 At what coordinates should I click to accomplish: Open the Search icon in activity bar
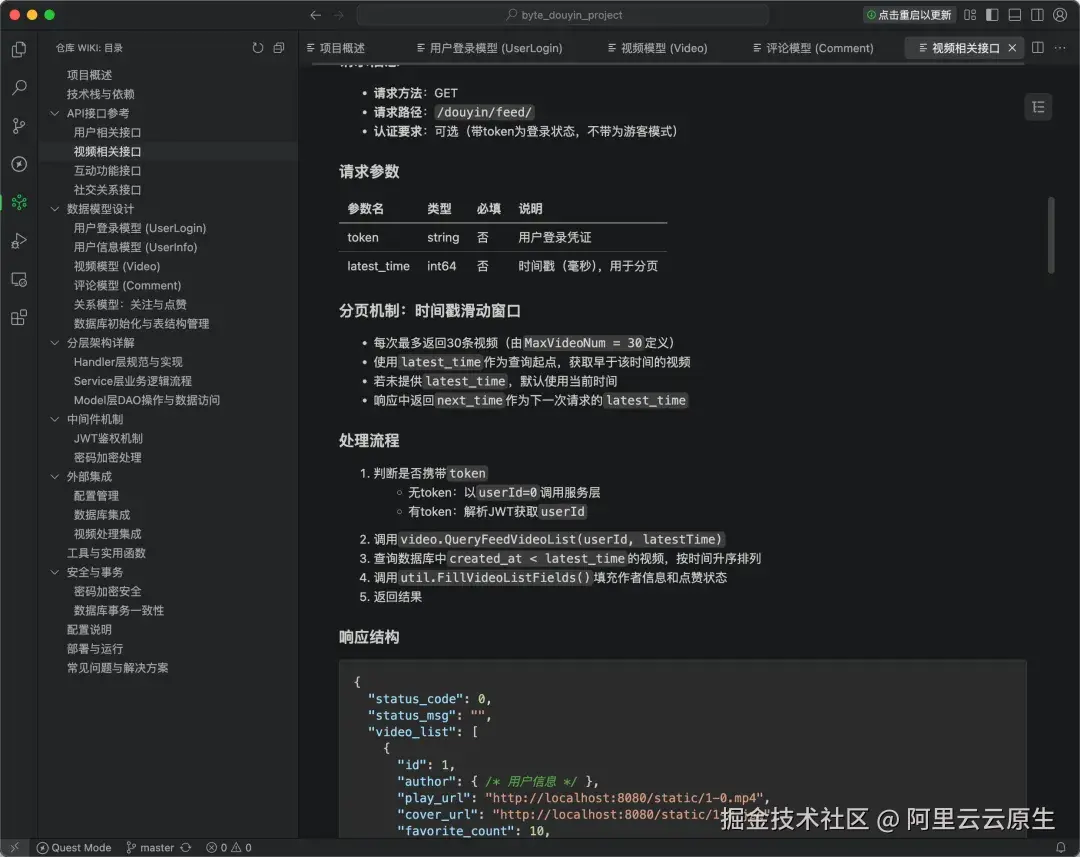click(x=19, y=87)
